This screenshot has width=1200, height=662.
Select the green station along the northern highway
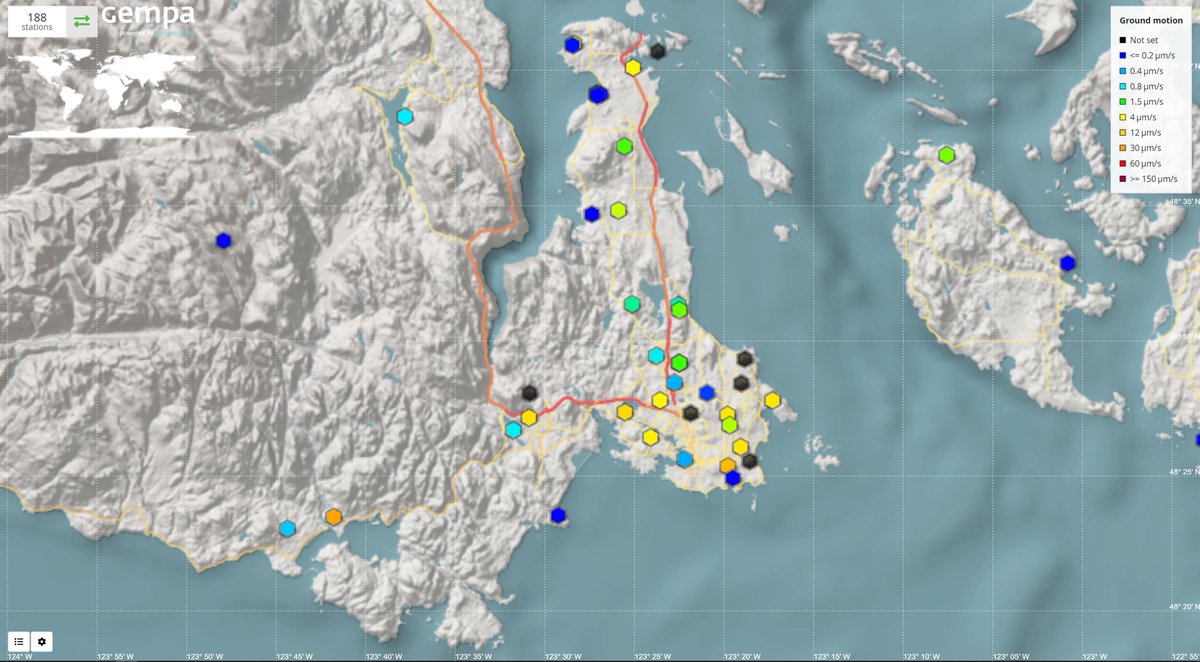tap(625, 146)
